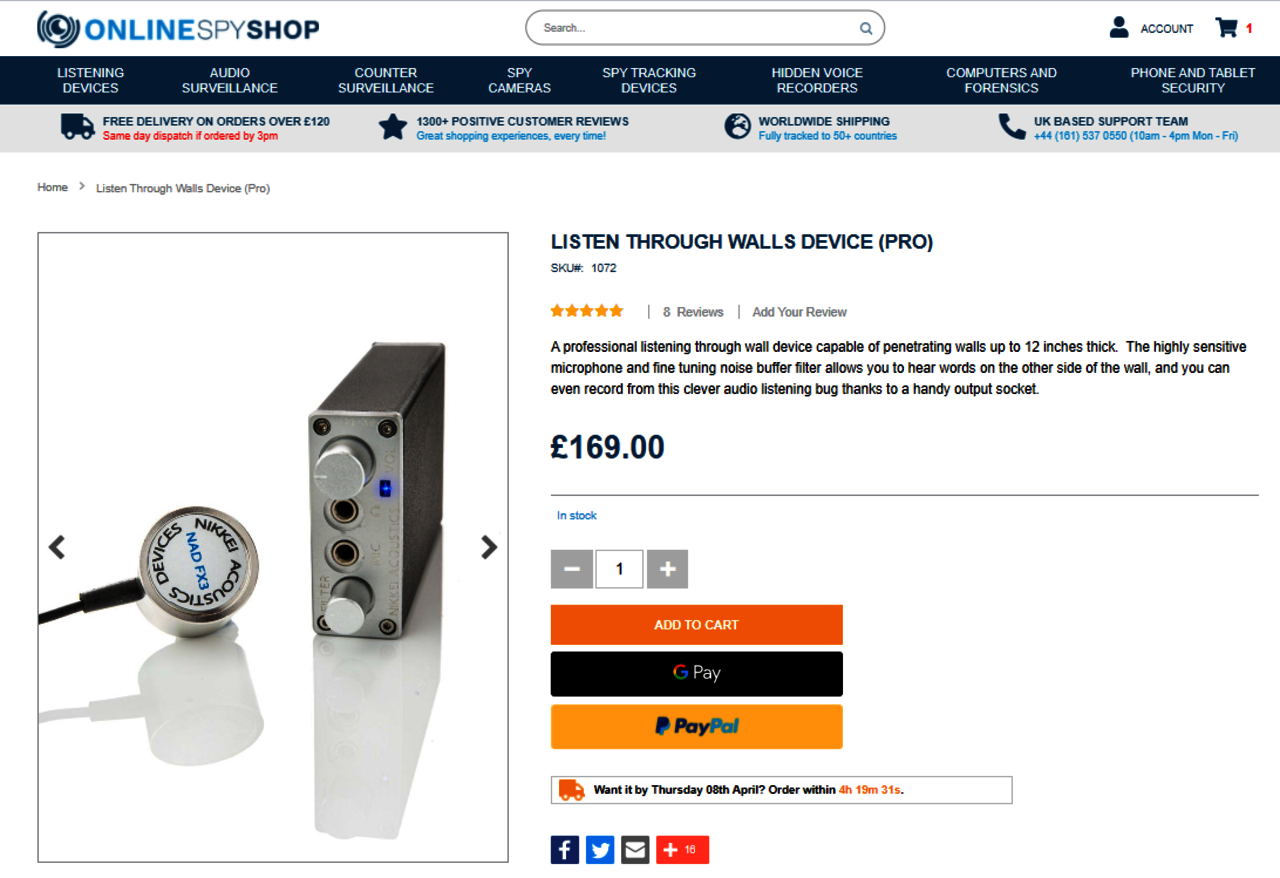Click the Account person icon
Screen dimensions: 1280x878
(x=1119, y=28)
